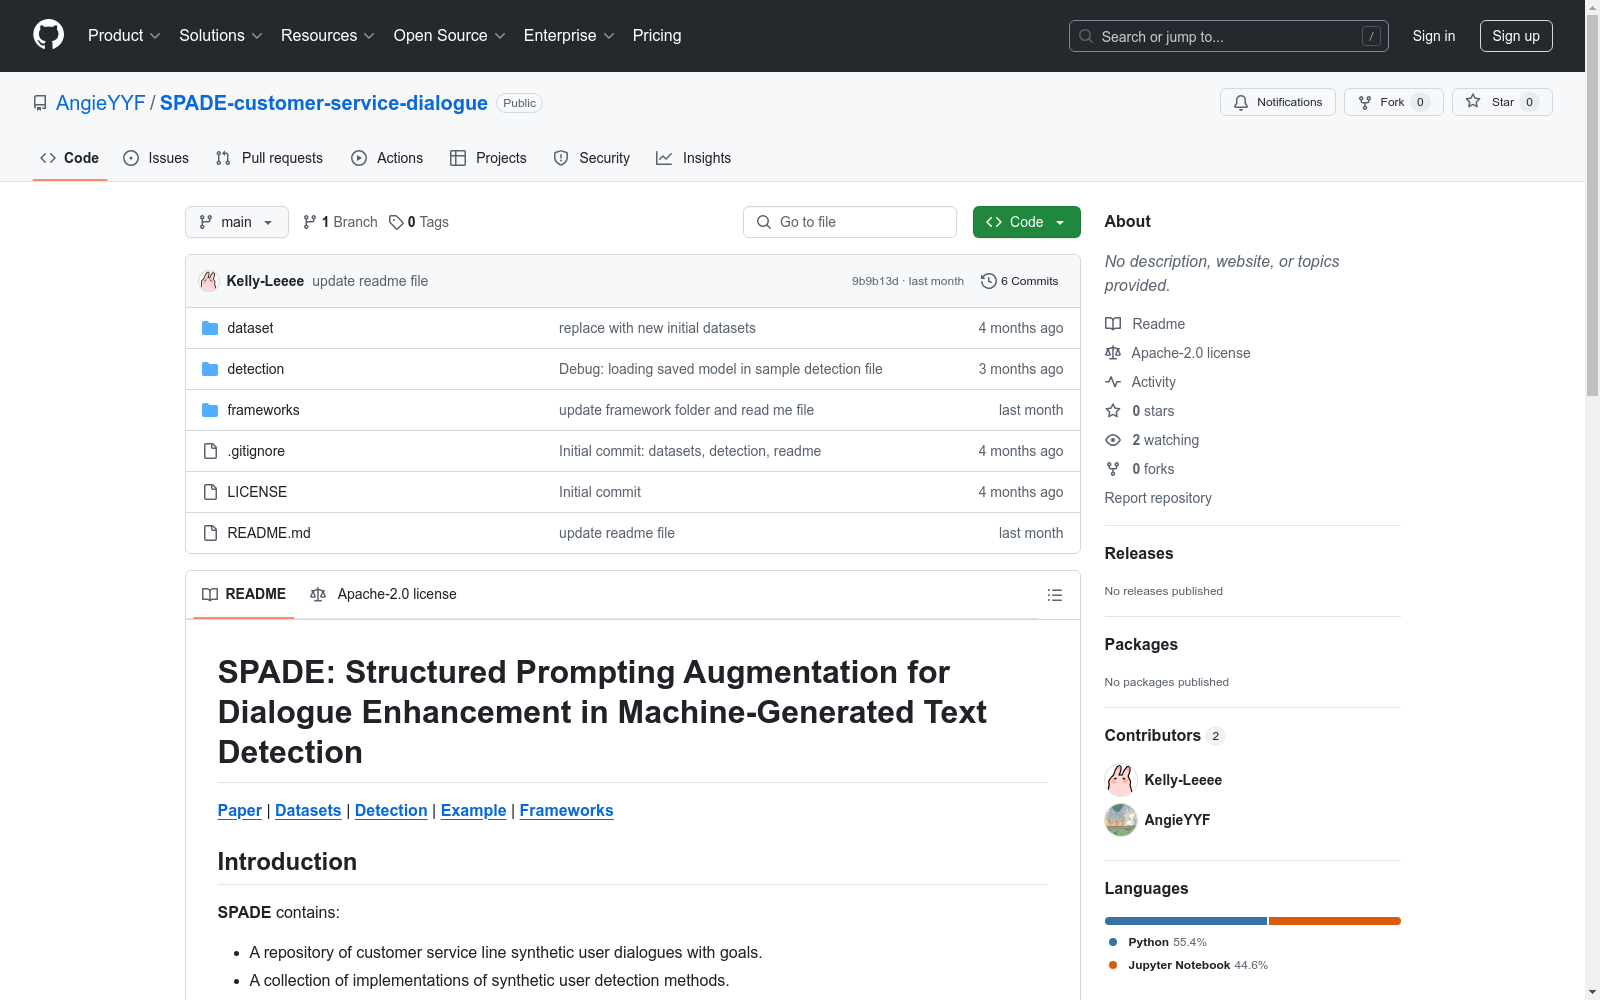The height and width of the screenshot is (1000, 1600).
Task: Click the Datasets link in README
Action: coord(308,811)
